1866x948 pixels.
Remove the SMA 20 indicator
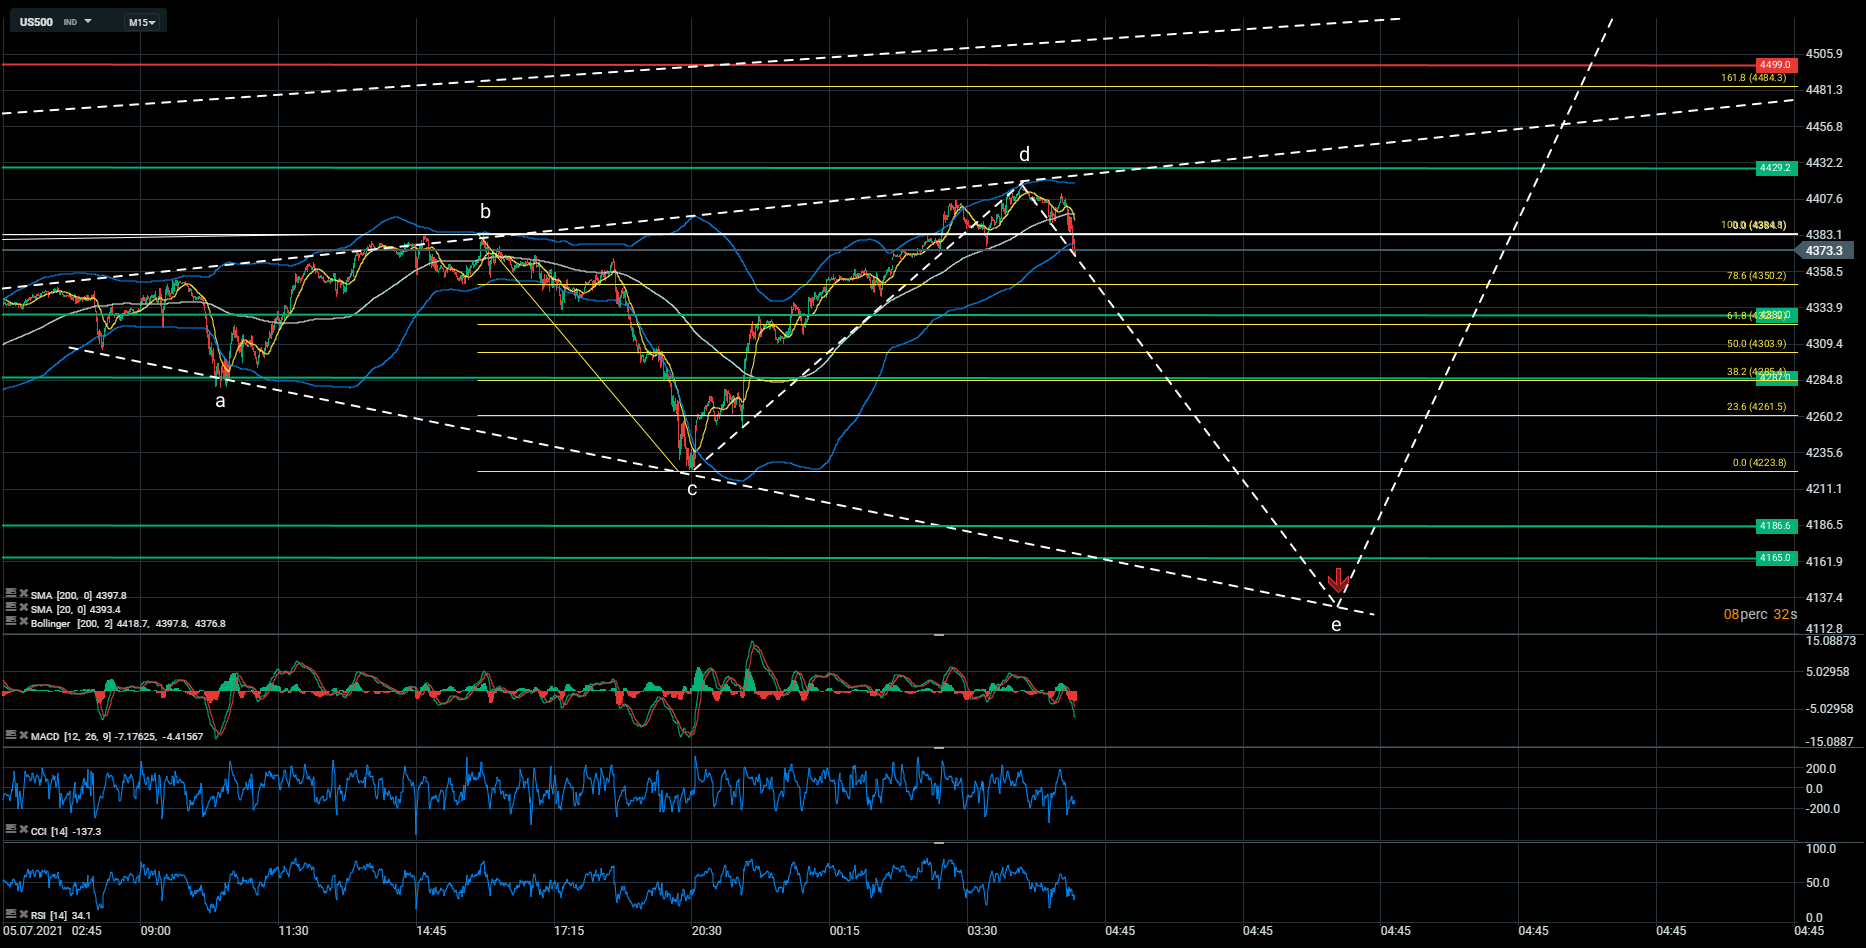(x=23, y=608)
